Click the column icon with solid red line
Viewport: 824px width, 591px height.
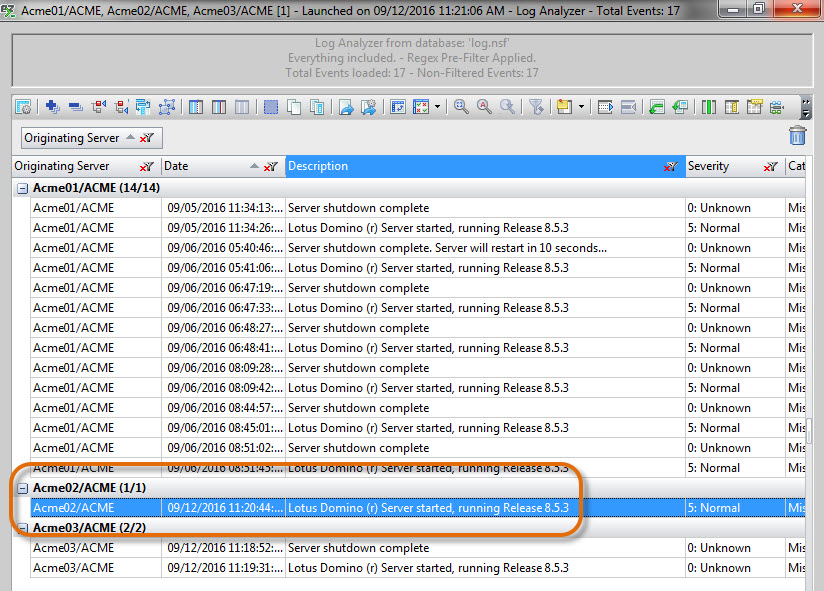[x=219, y=107]
